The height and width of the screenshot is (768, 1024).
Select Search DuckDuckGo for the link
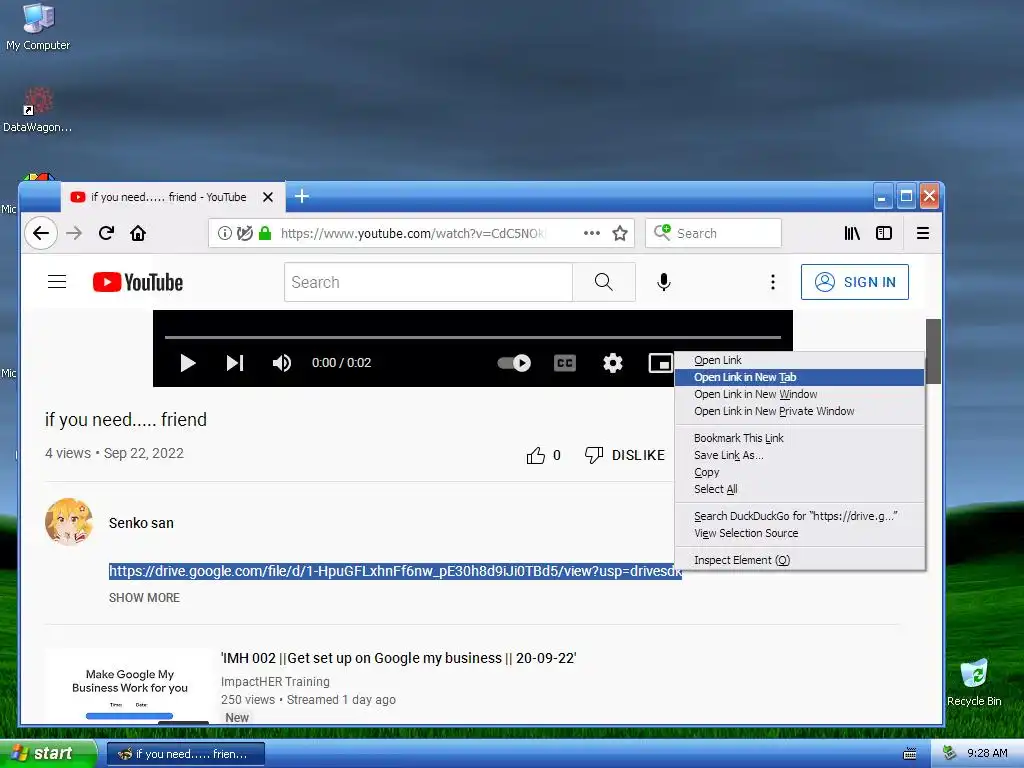(799, 516)
